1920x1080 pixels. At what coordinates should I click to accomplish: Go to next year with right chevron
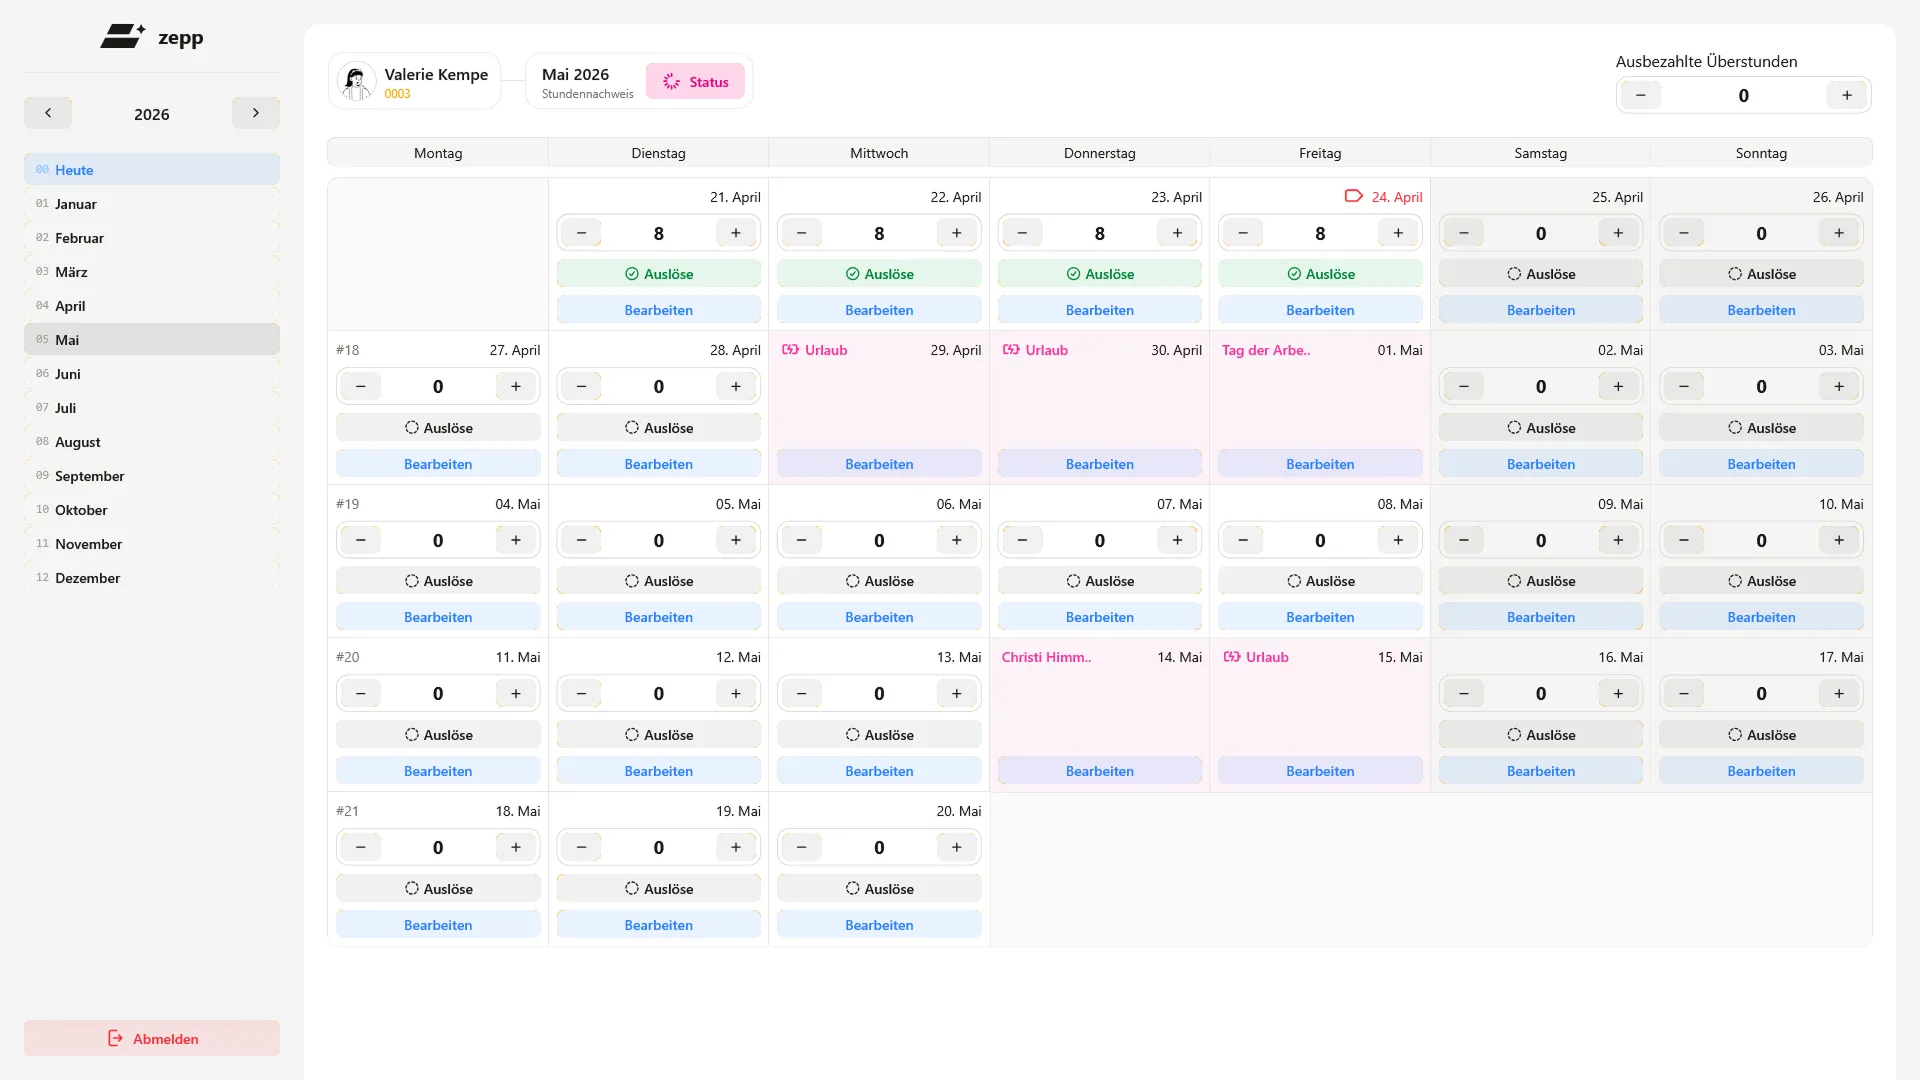(x=255, y=113)
